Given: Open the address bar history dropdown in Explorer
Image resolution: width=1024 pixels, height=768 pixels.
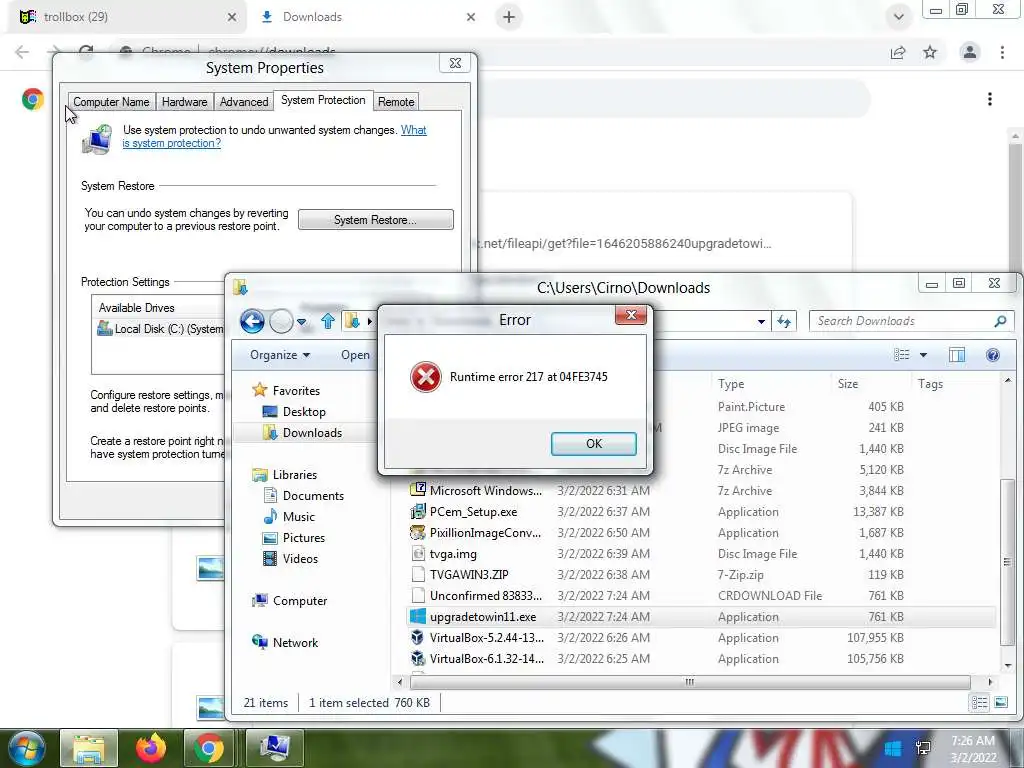Looking at the screenshot, I should pyautogui.click(x=761, y=321).
